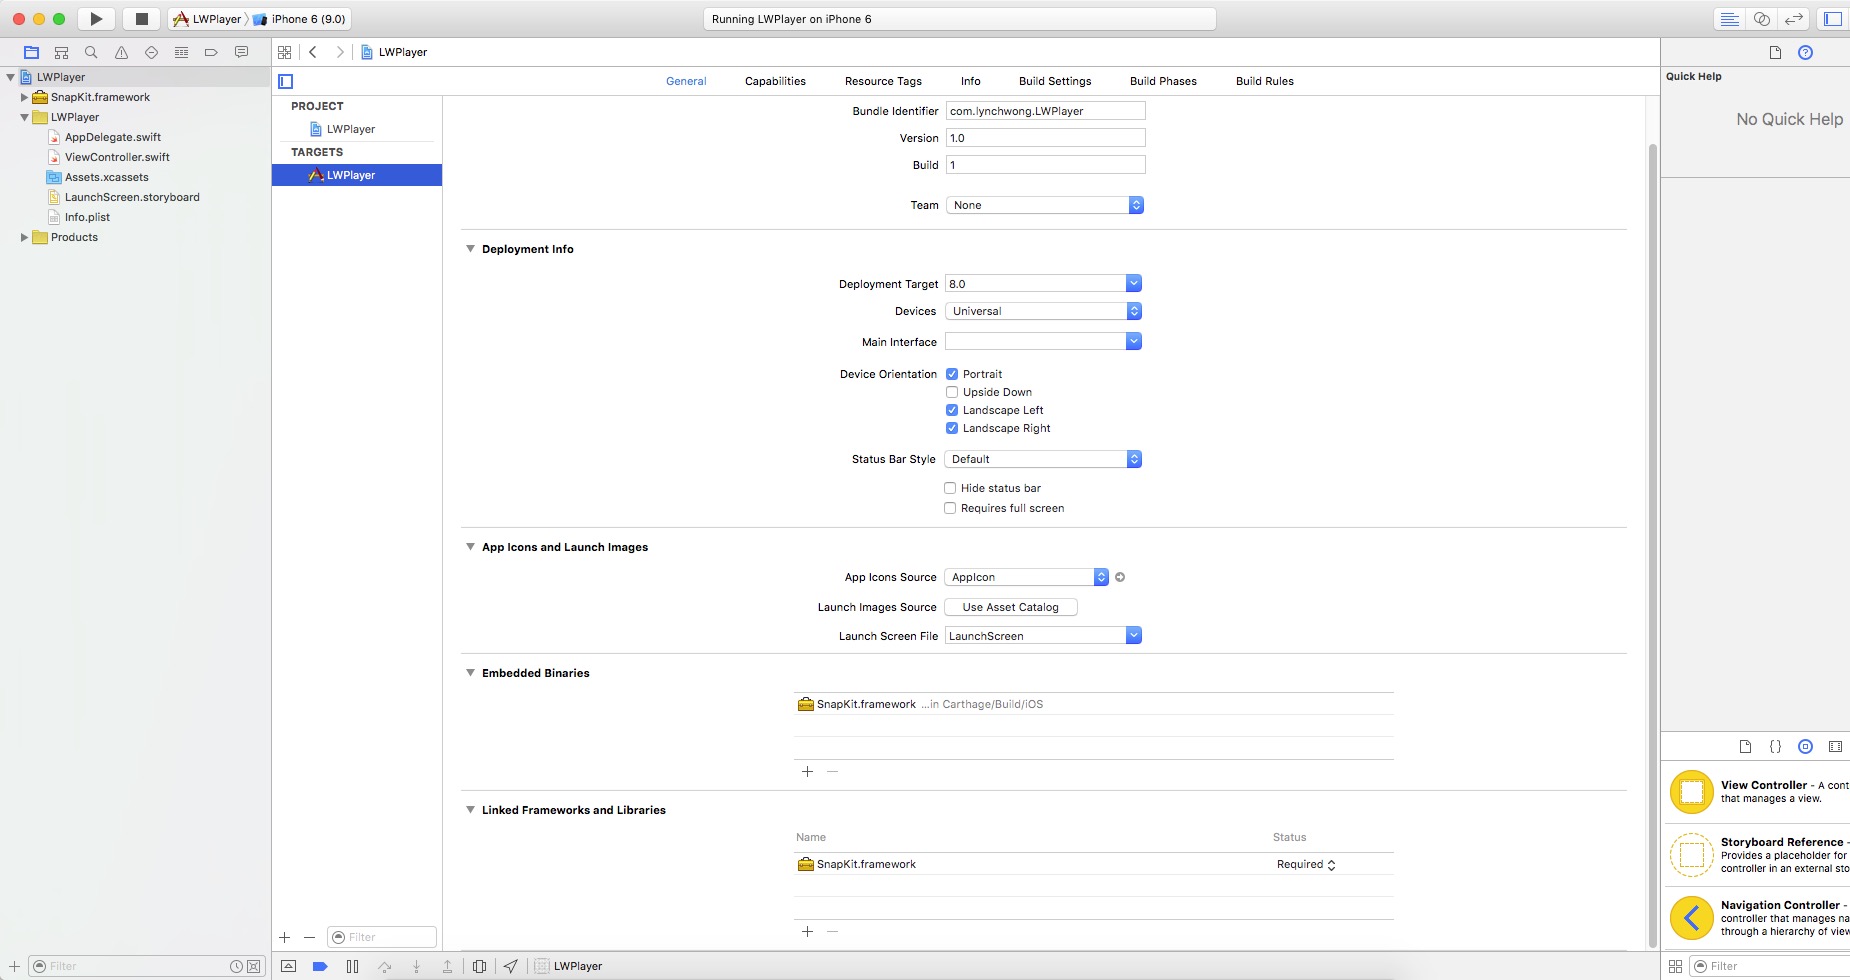Toggle Portrait orientation checkbox
The height and width of the screenshot is (980, 1850).
pyautogui.click(x=952, y=374)
